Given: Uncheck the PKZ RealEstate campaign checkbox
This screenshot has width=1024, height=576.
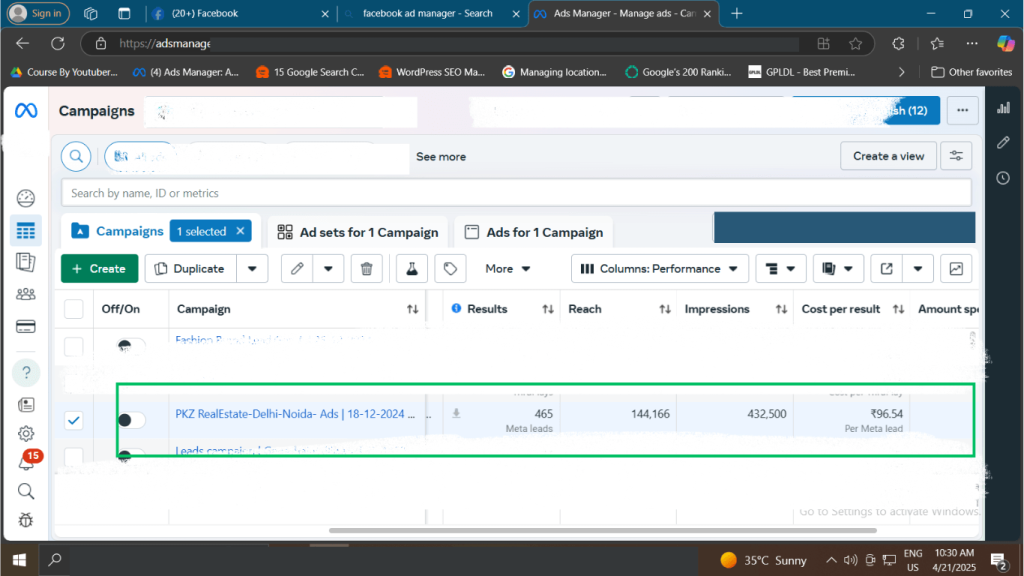Looking at the screenshot, I should pyautogui.click(x=74, y=420).
